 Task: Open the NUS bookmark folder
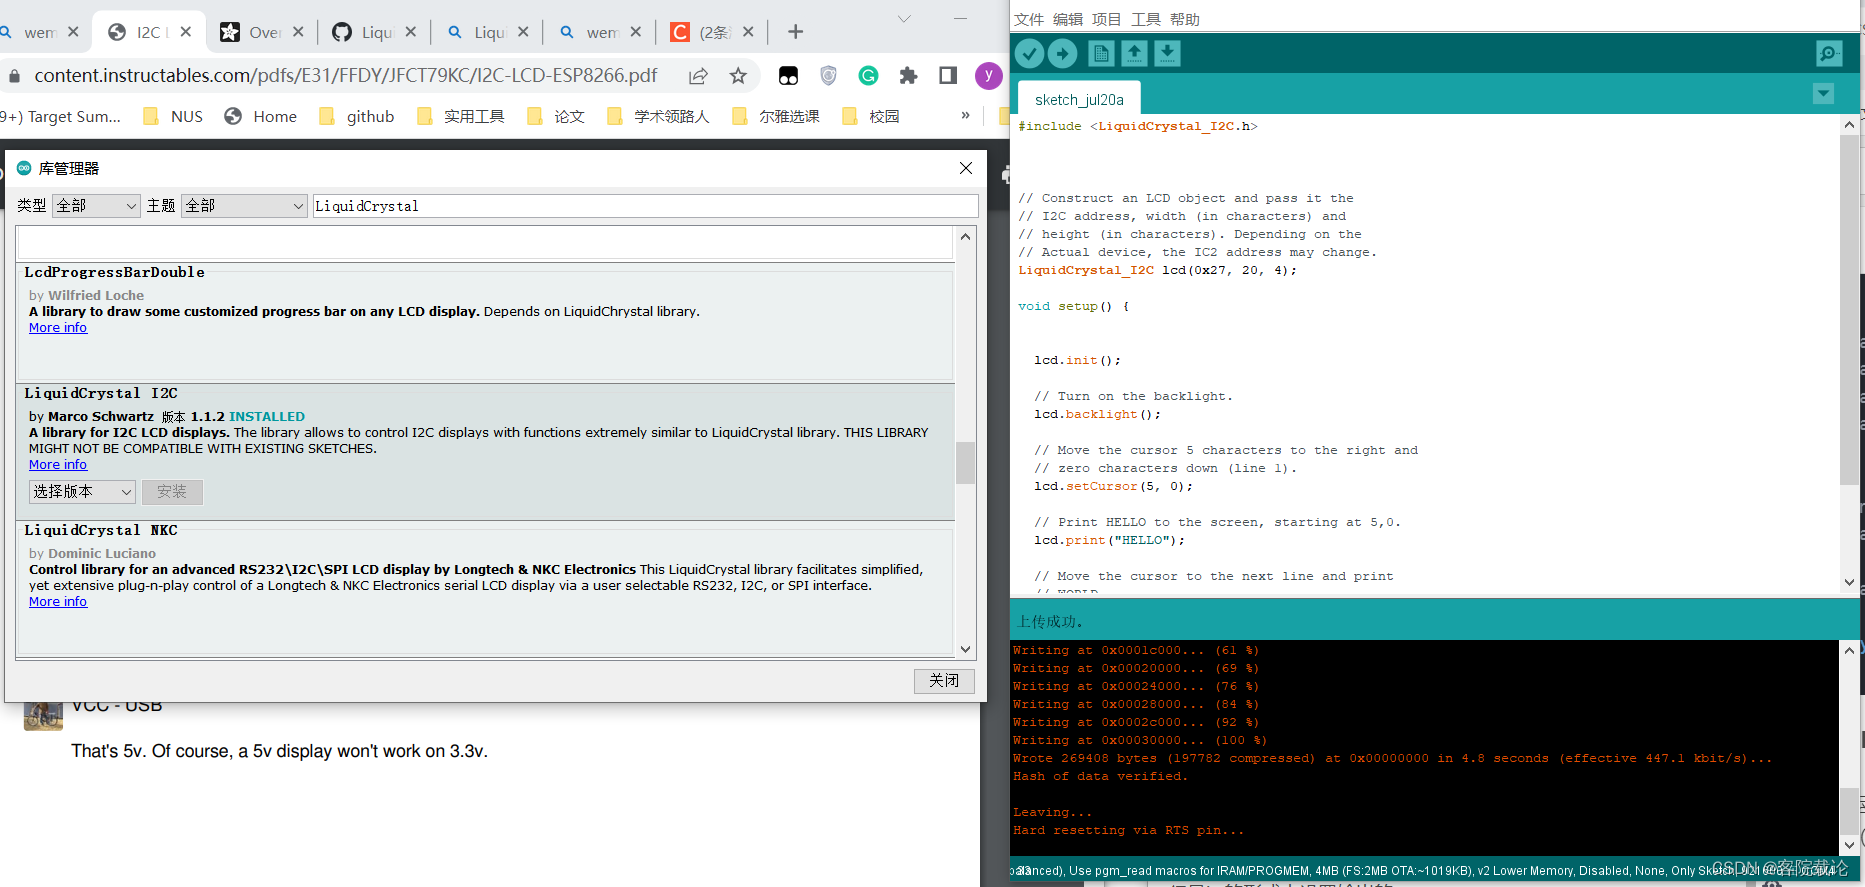tap(174, 117)
